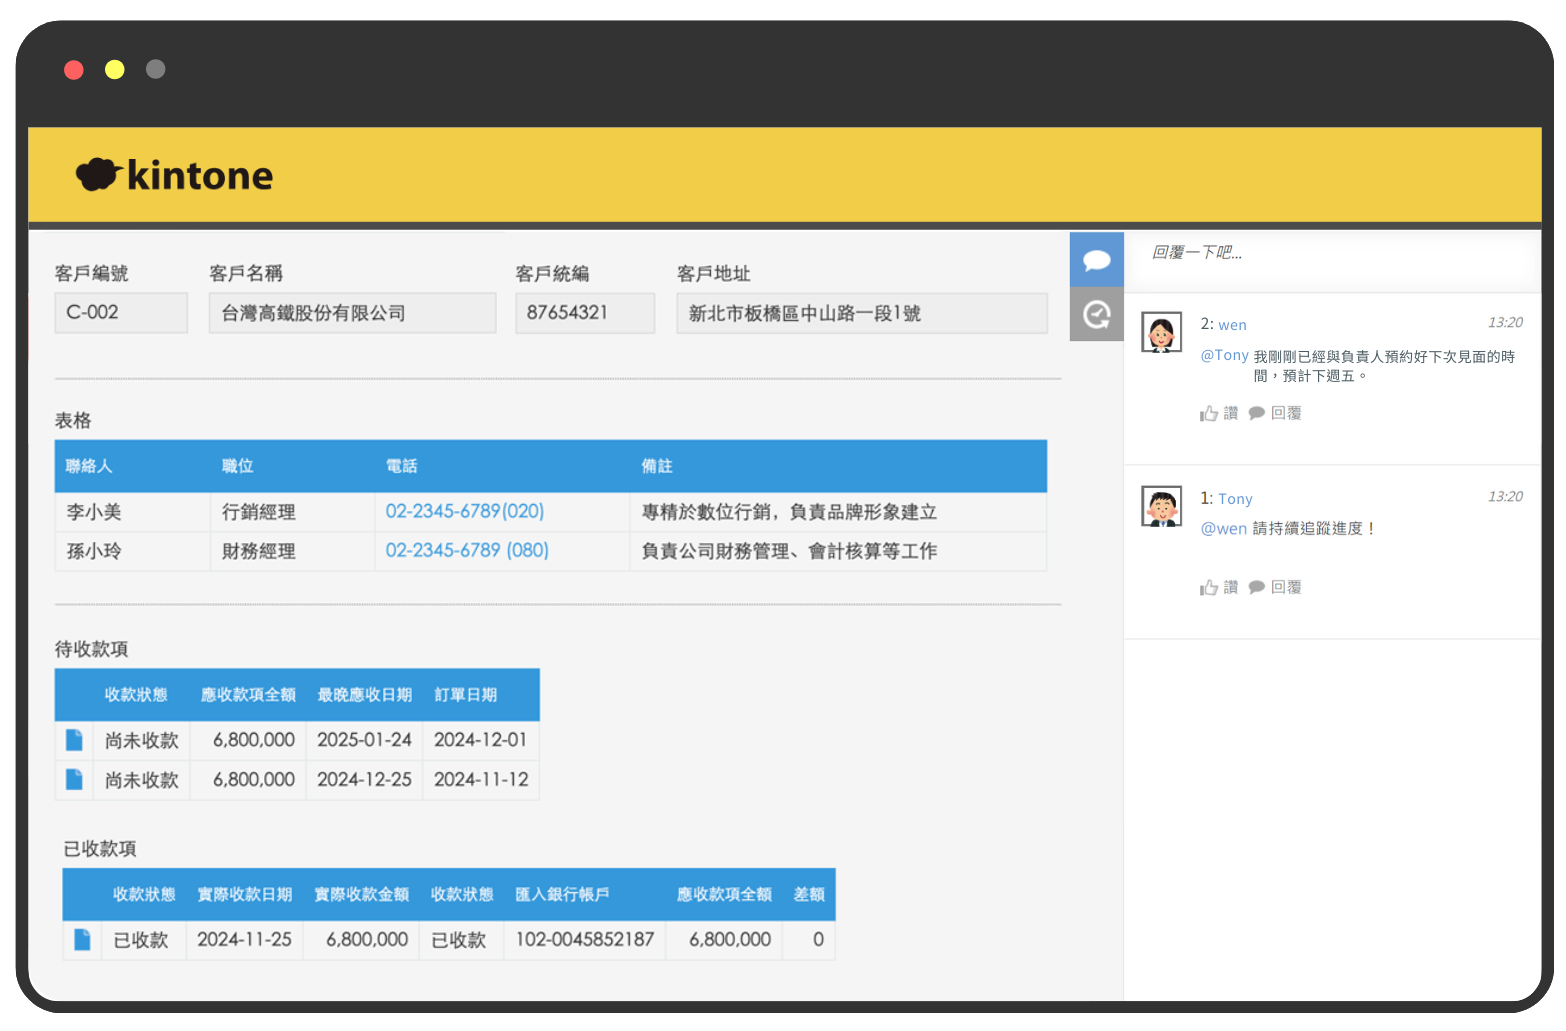Select the 財務經理 position cell
Screen dimensions: 1566x1031
[292, 551]
